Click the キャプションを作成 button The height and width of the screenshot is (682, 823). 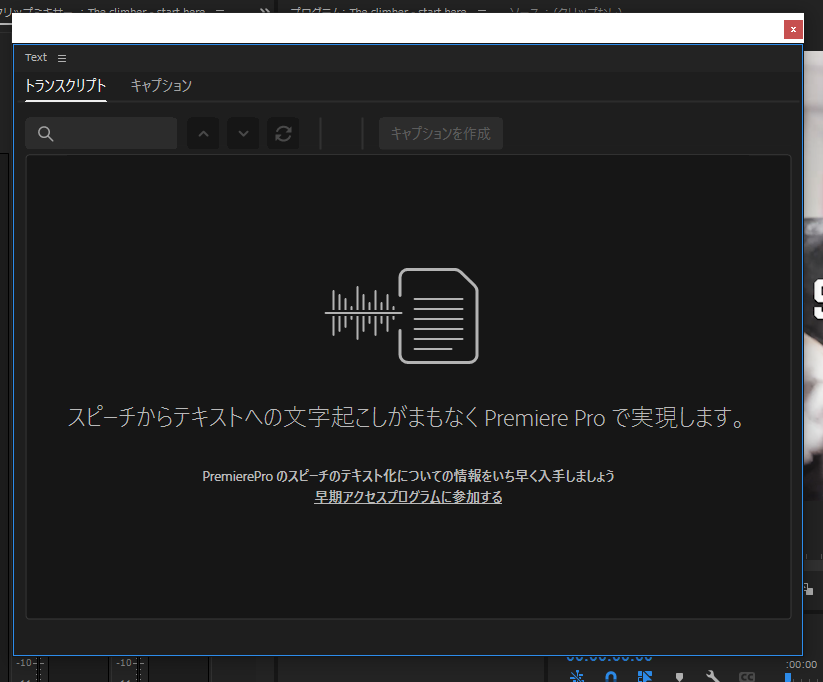[440, 133]
